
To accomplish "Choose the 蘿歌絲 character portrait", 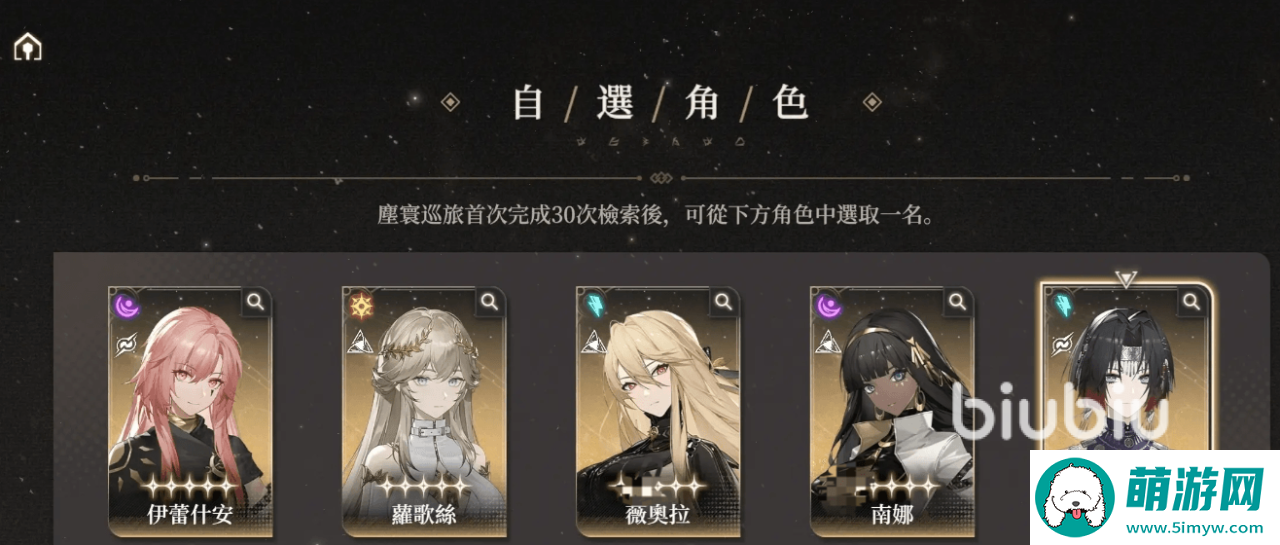I will [x=424, y=411].
